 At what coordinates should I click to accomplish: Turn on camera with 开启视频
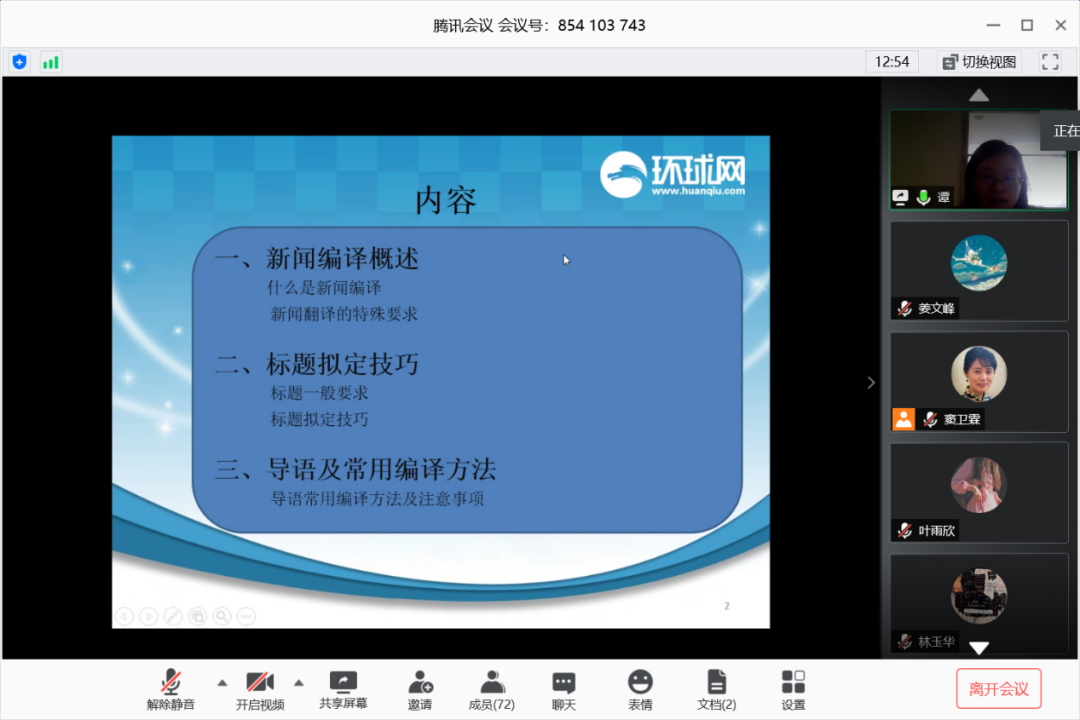(x=260, y=682)
